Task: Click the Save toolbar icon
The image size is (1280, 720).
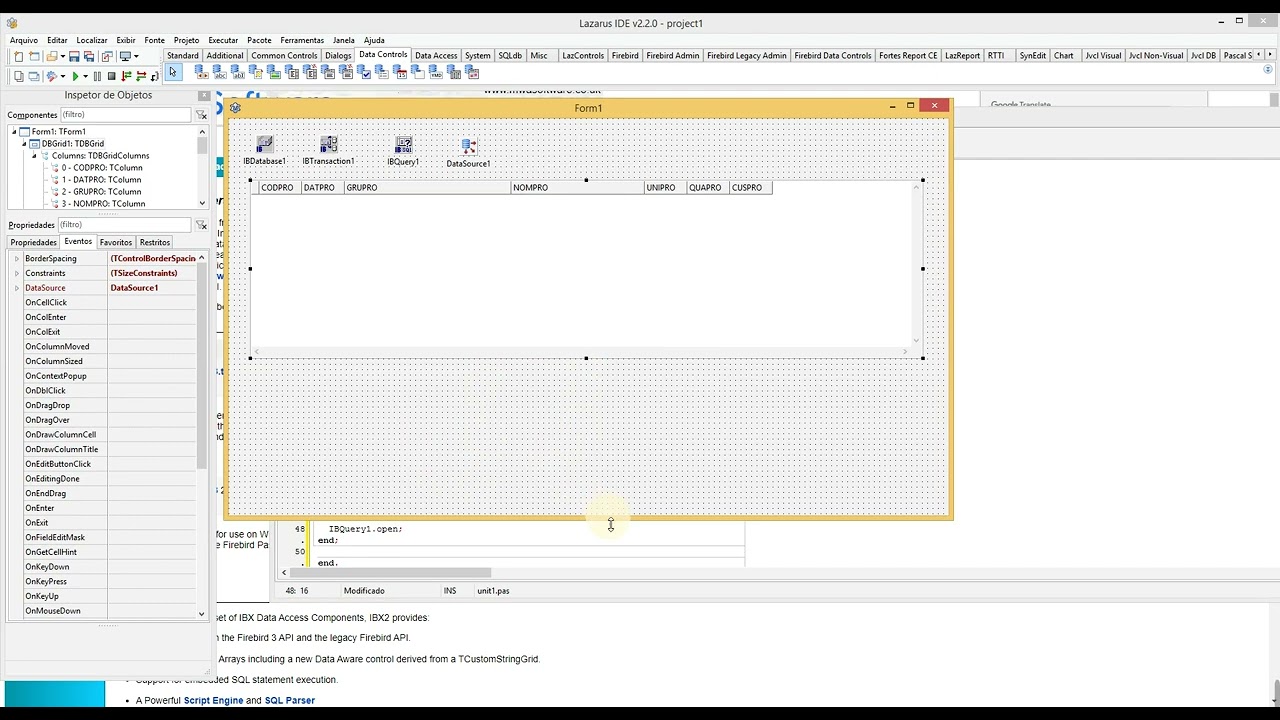Action: point(74,56)
